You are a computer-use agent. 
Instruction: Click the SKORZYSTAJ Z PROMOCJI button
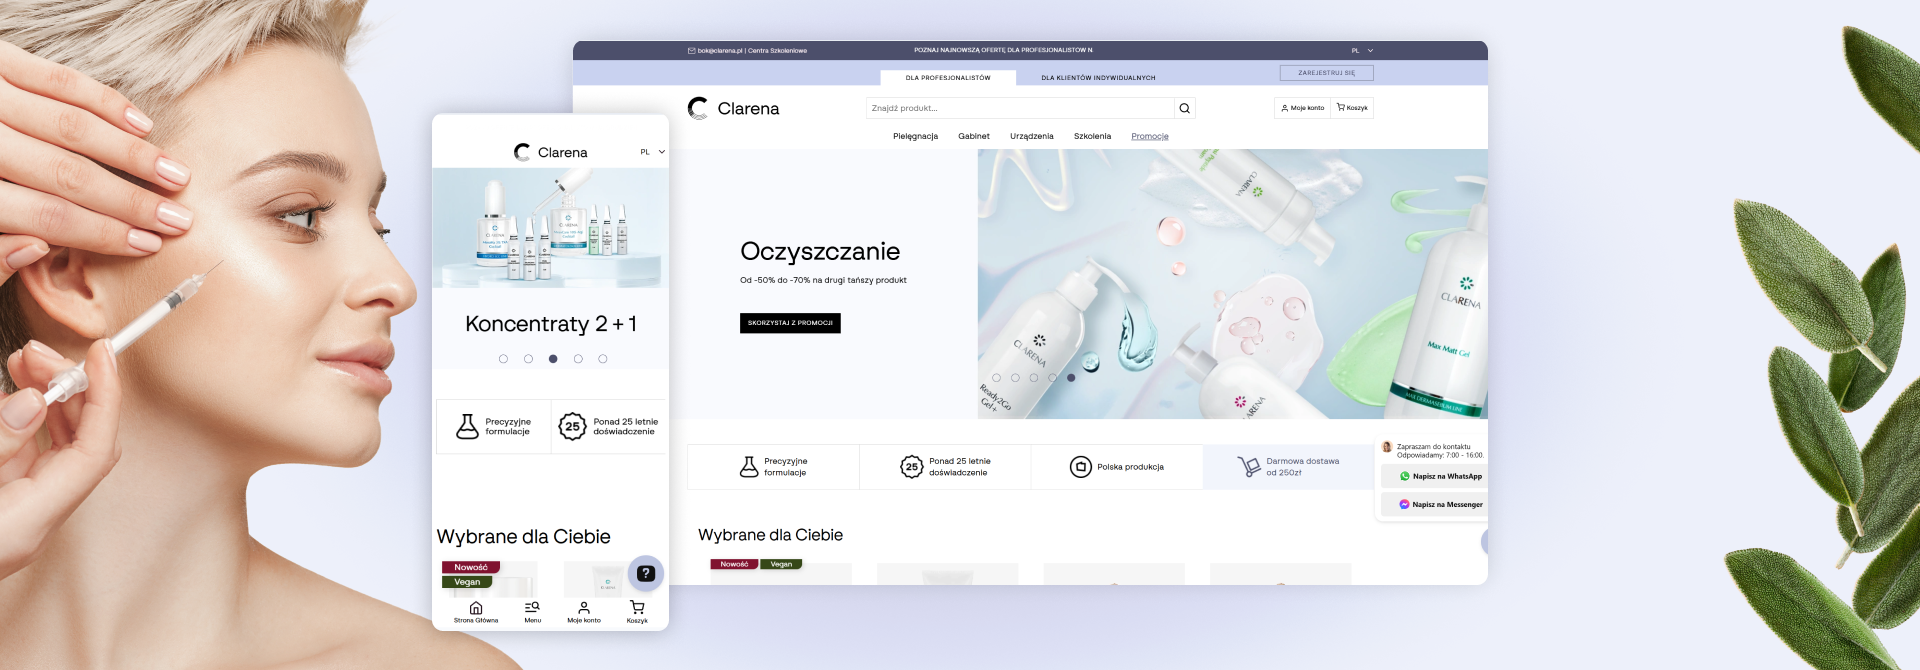(x=790, y=323)
